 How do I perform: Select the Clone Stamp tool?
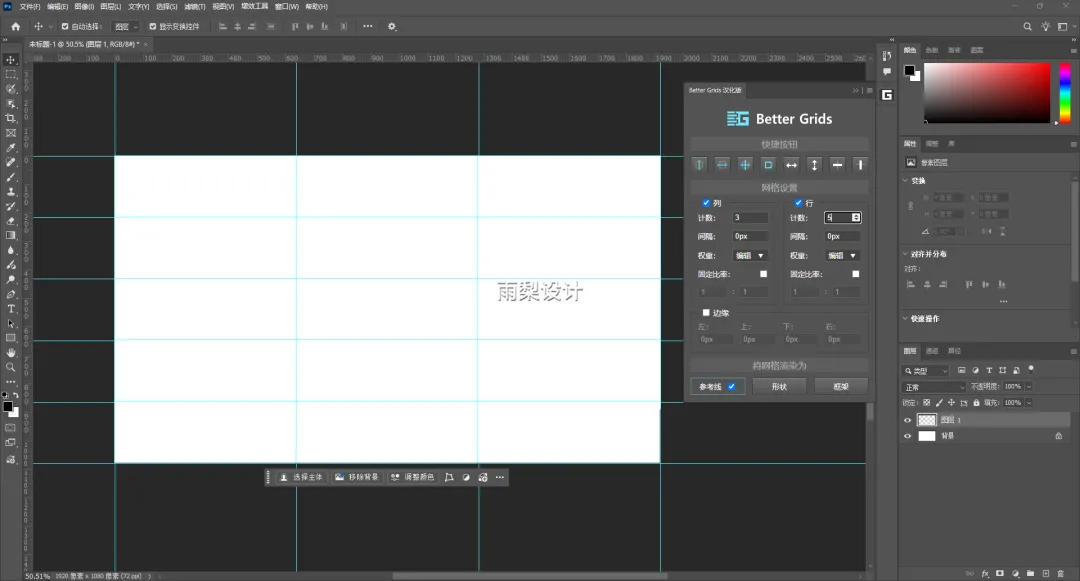pyautogui.click(x=11, y=191)
